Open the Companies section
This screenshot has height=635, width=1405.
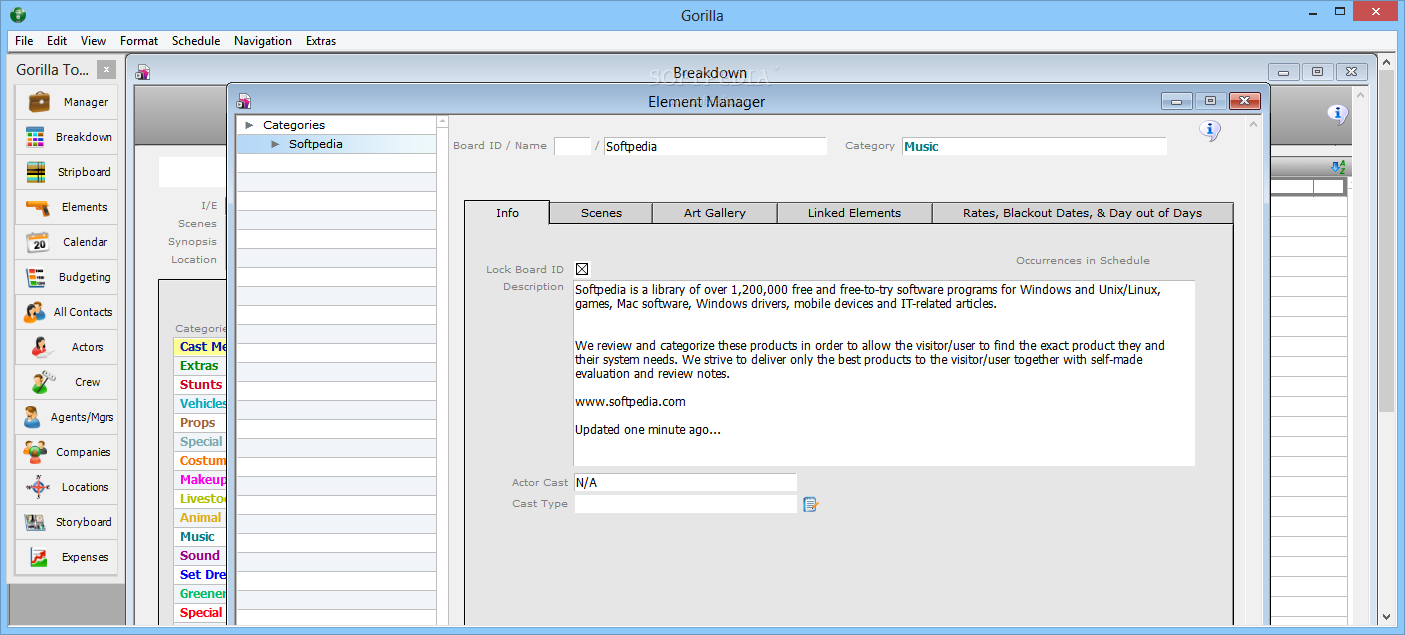click(x=66, y=452)
